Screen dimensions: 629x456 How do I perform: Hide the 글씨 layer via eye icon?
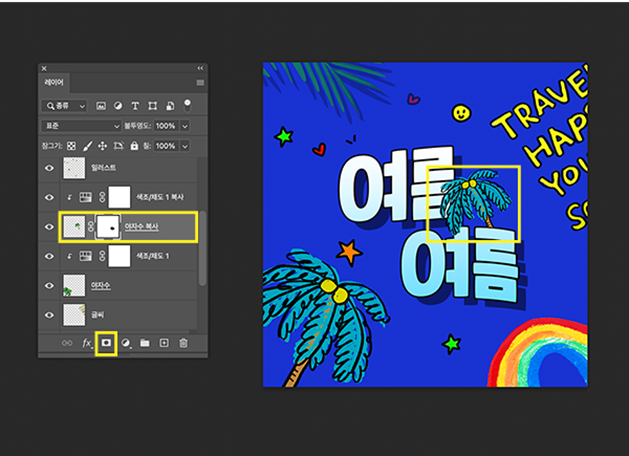[x=49, y=315]
